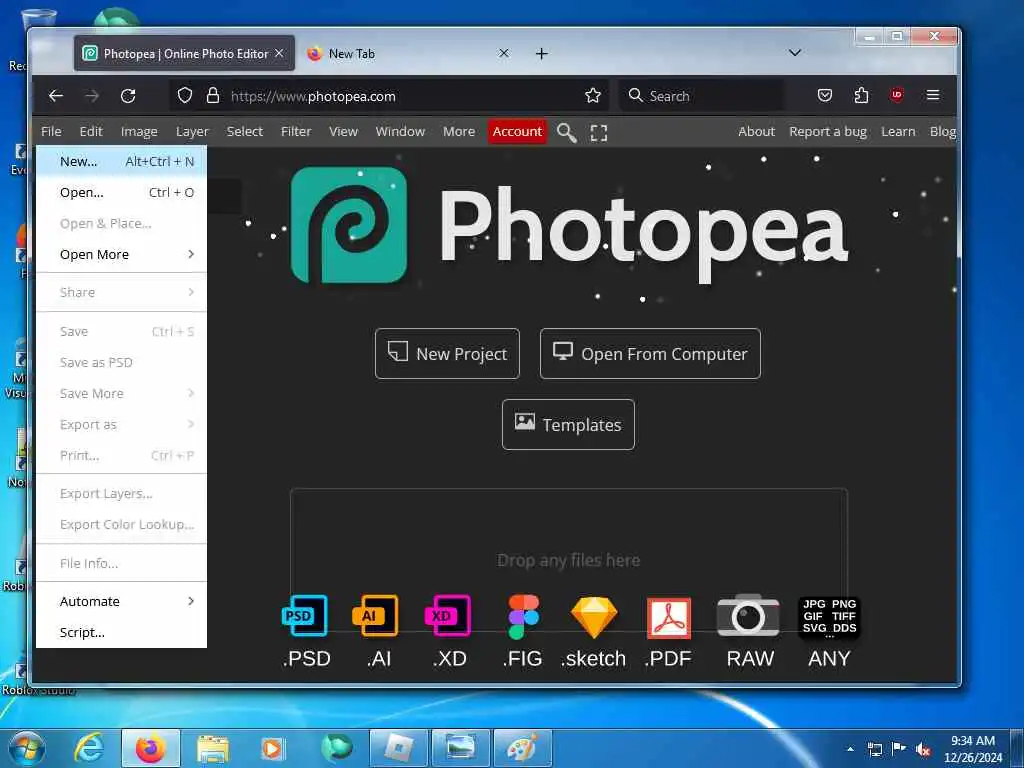Open the Select menu

coord(245,131)
